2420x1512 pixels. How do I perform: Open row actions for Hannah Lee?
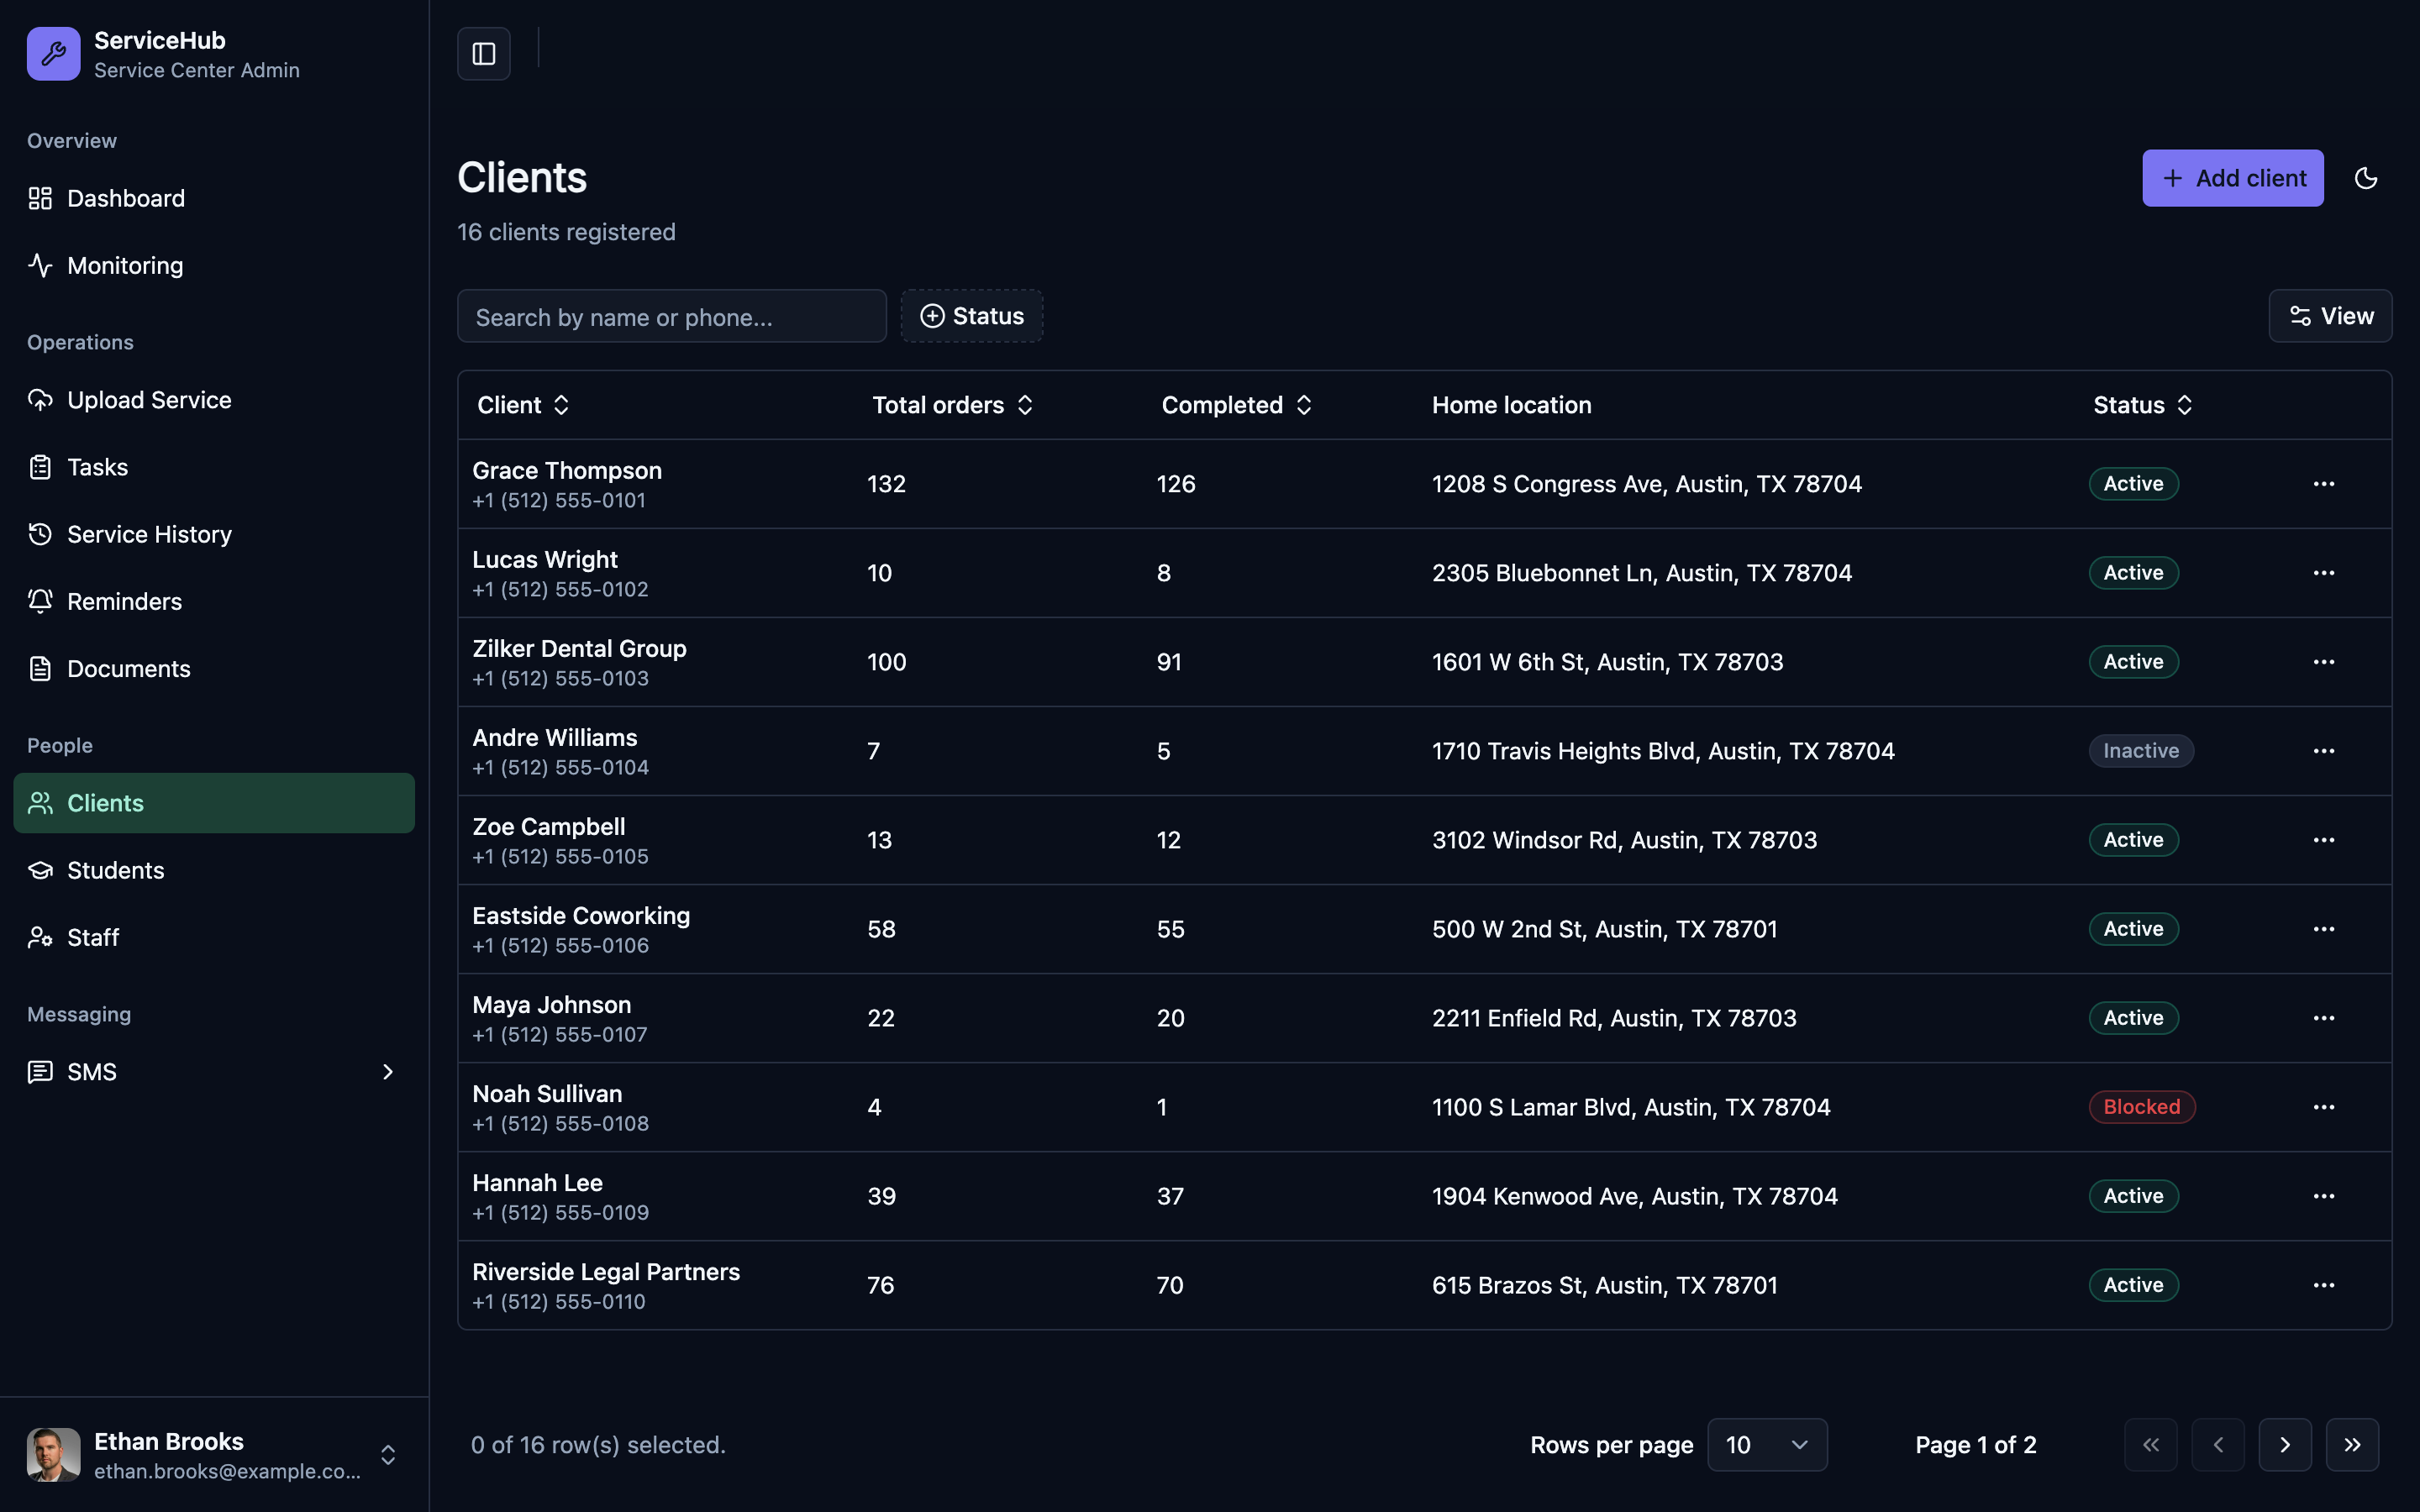2324,1196
